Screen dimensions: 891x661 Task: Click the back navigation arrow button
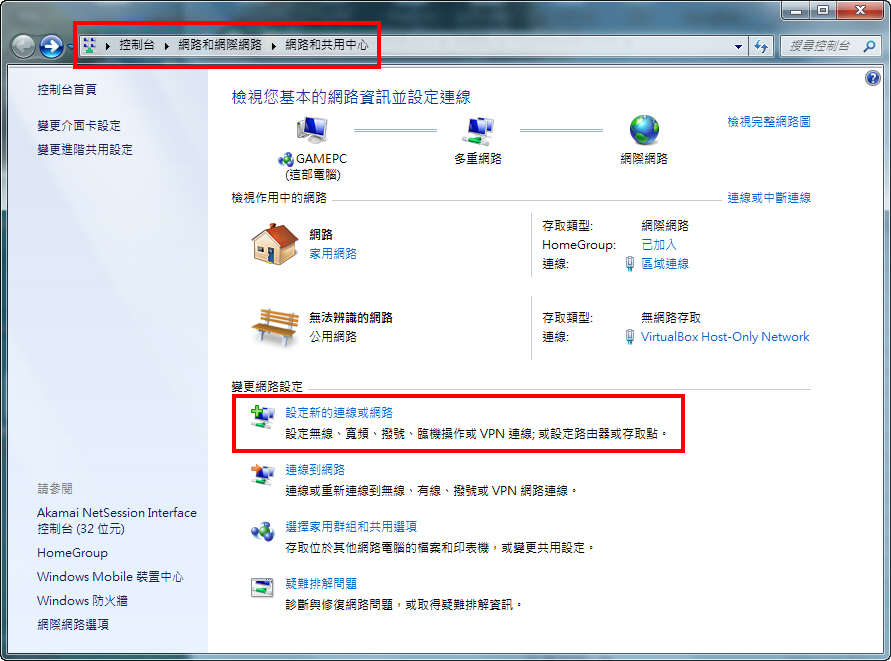click(x=23, y=46)
